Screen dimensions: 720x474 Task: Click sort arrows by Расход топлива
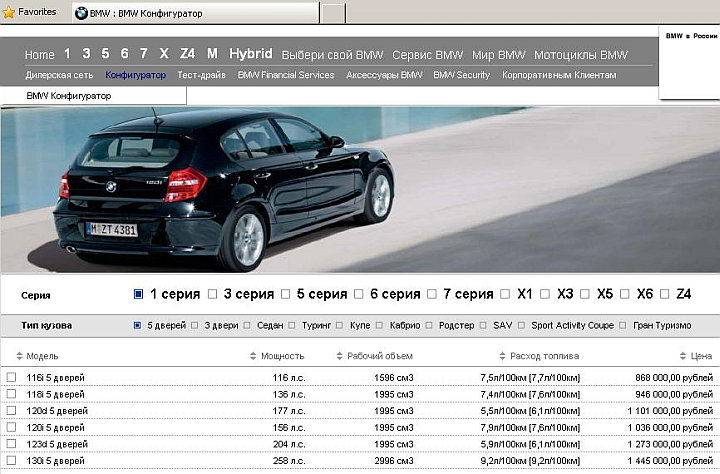coord(502,356)
